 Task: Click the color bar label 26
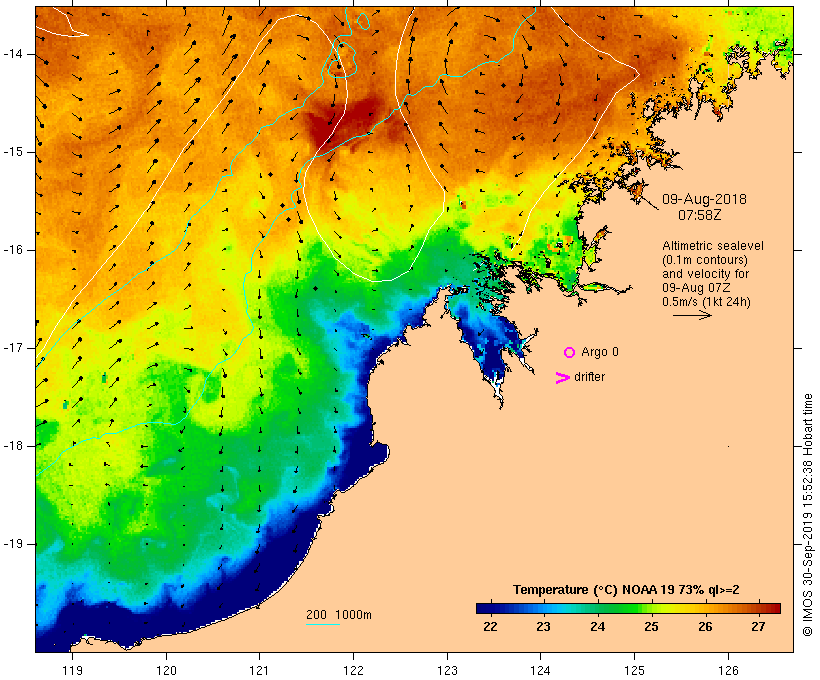(x=705, y=627)
